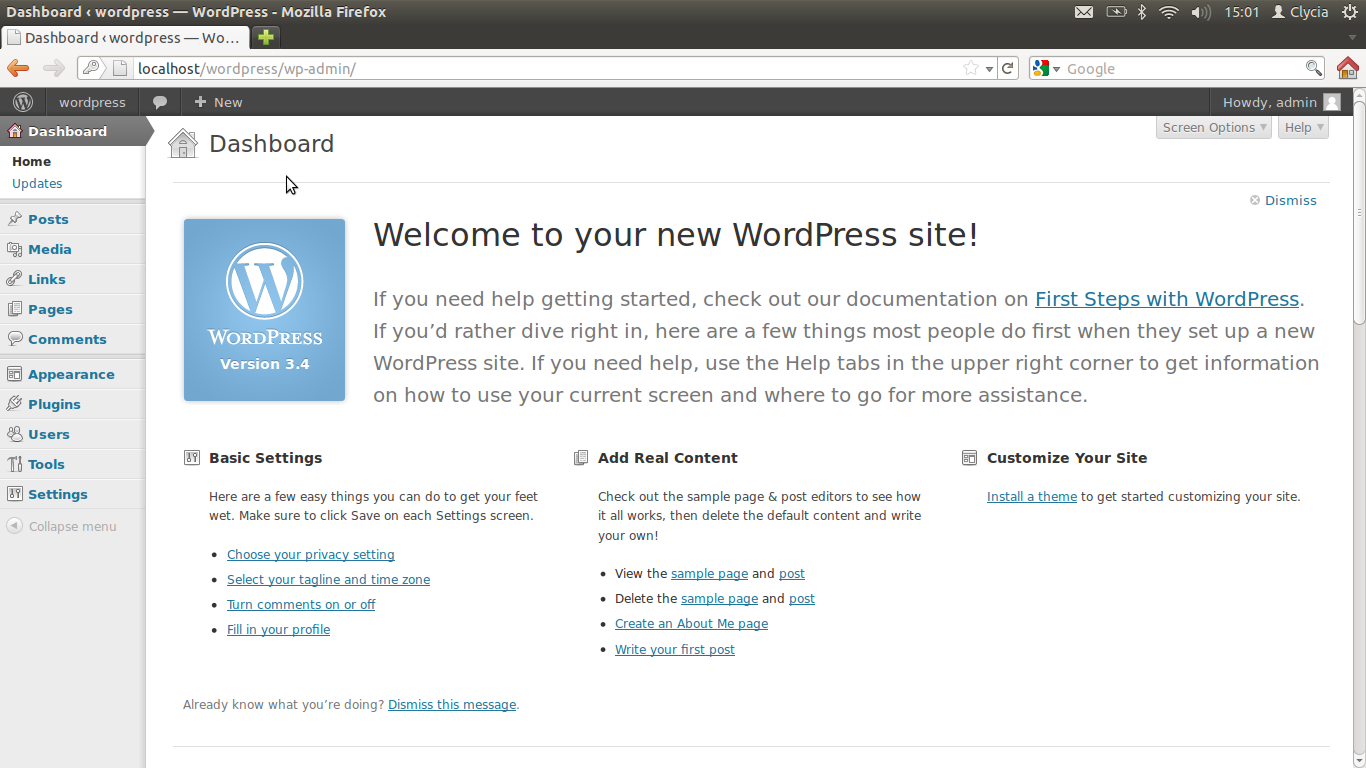Click the Firefox home button
Screen dimensions: 1366x768
(1348, 68)
